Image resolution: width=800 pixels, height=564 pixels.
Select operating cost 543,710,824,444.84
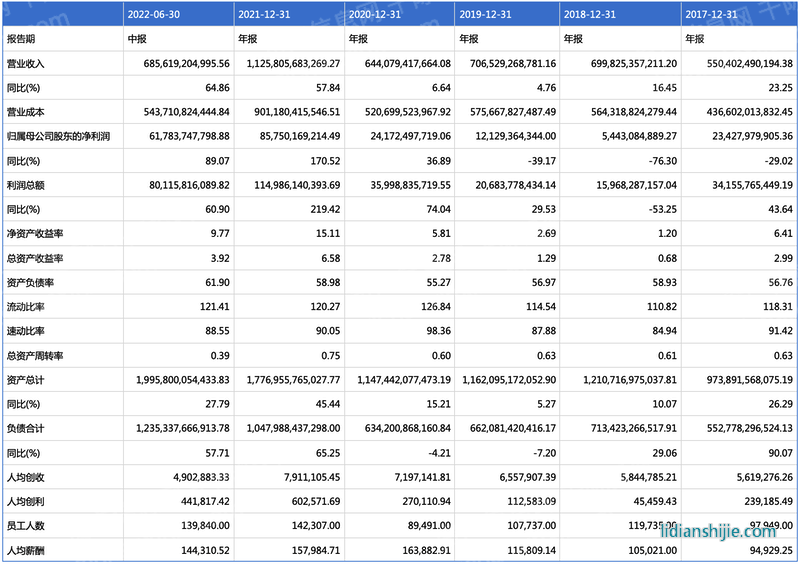click(187, 112)
